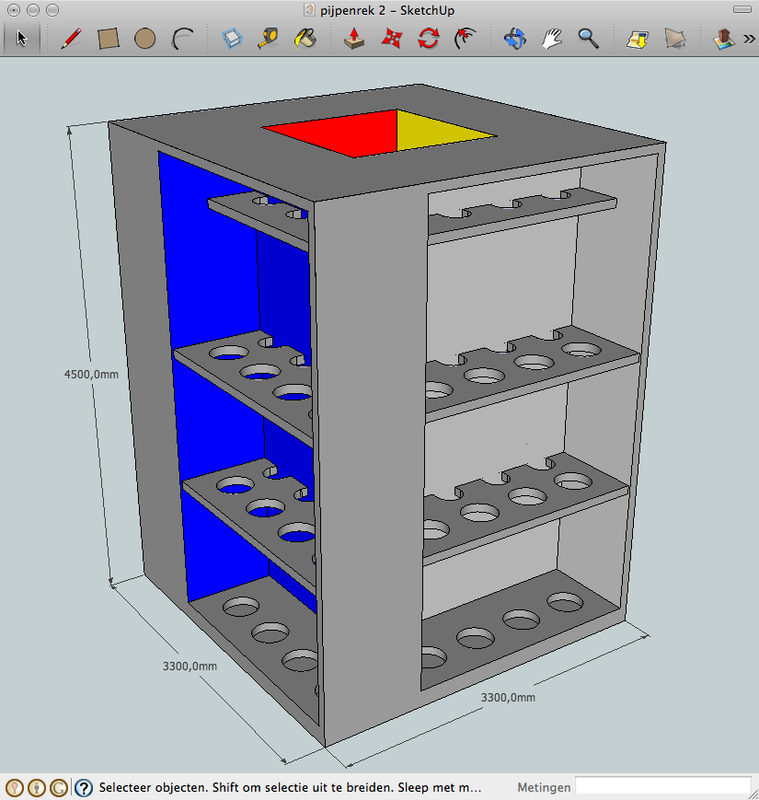Select the Rotate tool

428,38
